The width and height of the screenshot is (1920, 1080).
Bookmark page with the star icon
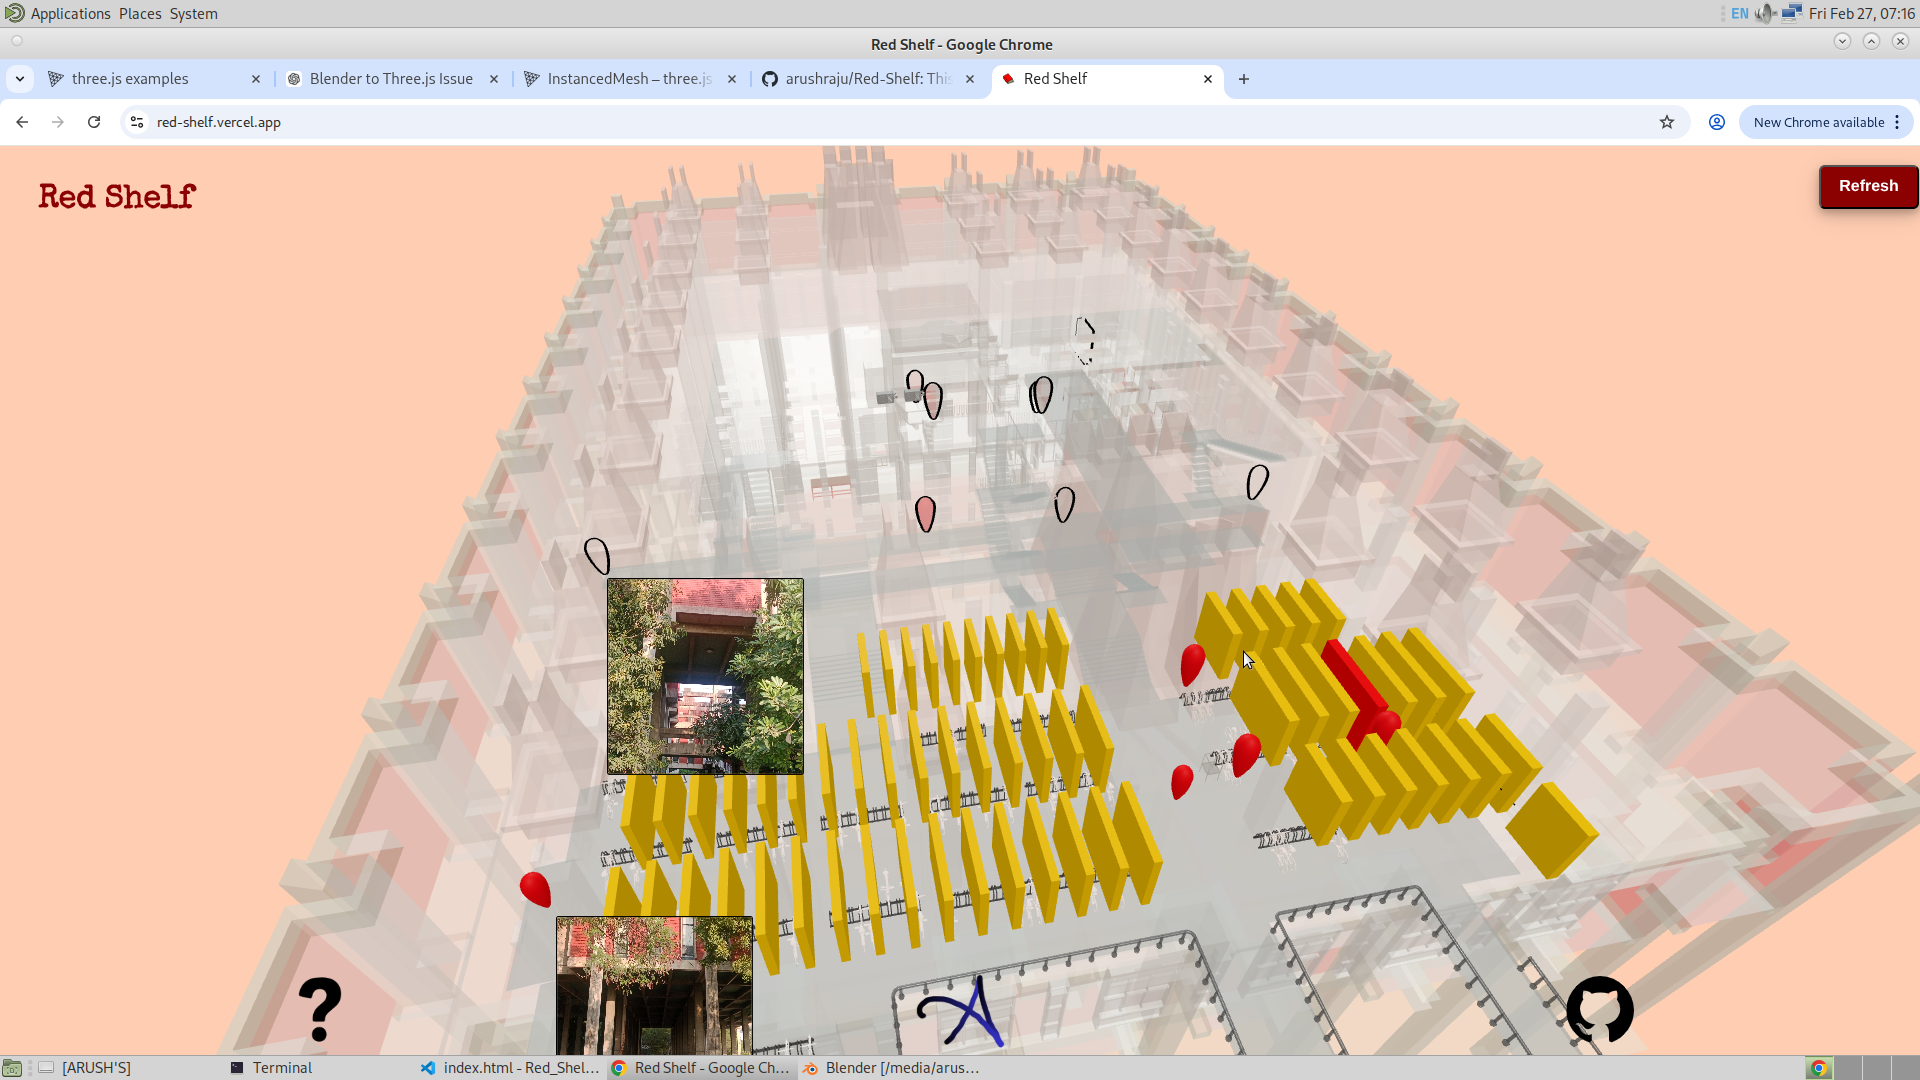1666,122
